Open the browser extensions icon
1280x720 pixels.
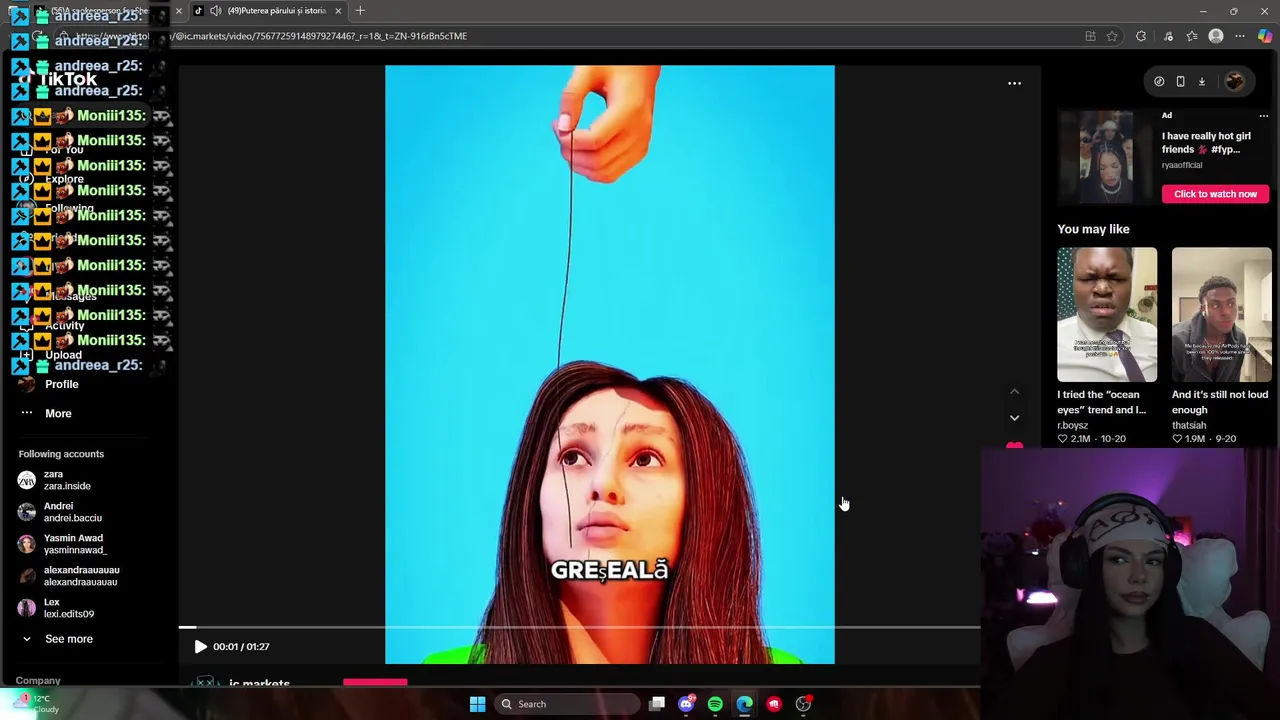pos(1141,36)
